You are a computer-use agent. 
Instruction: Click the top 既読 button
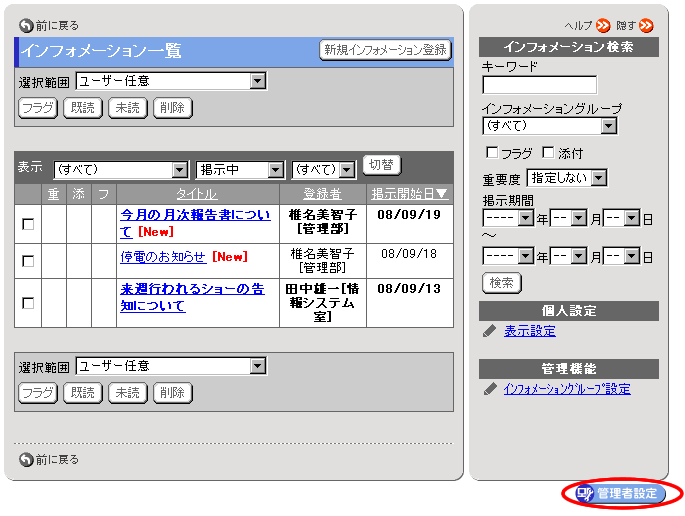point(83,108)
